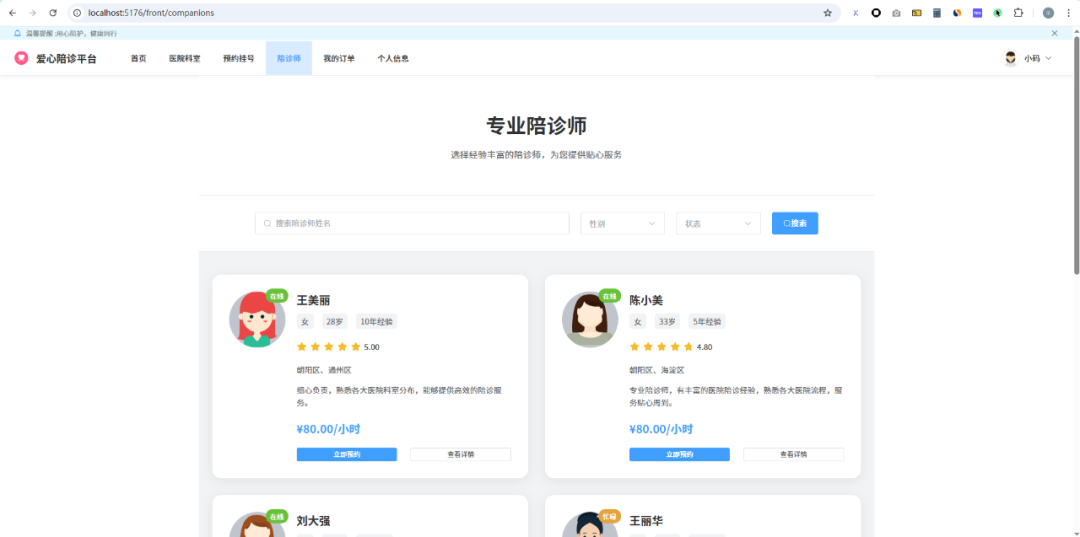Viewport: 1080px width, 537px height.
Task: Click the site info icon in address bar
Action: [77, 13]
